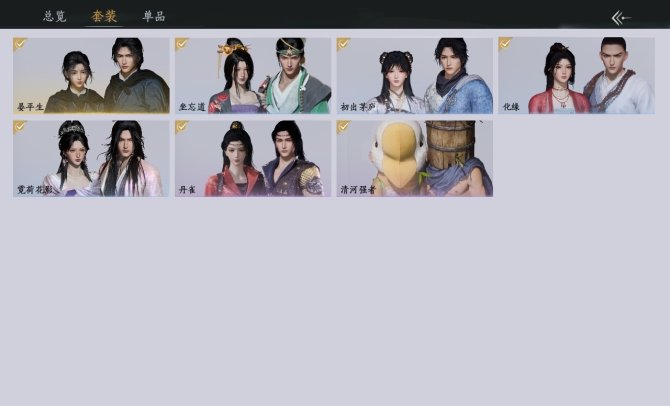Pick the 霓荷花影 pink-robed outfit set
Image resolution: width=670 pixels, height=406 pixels.
(91, 159)
